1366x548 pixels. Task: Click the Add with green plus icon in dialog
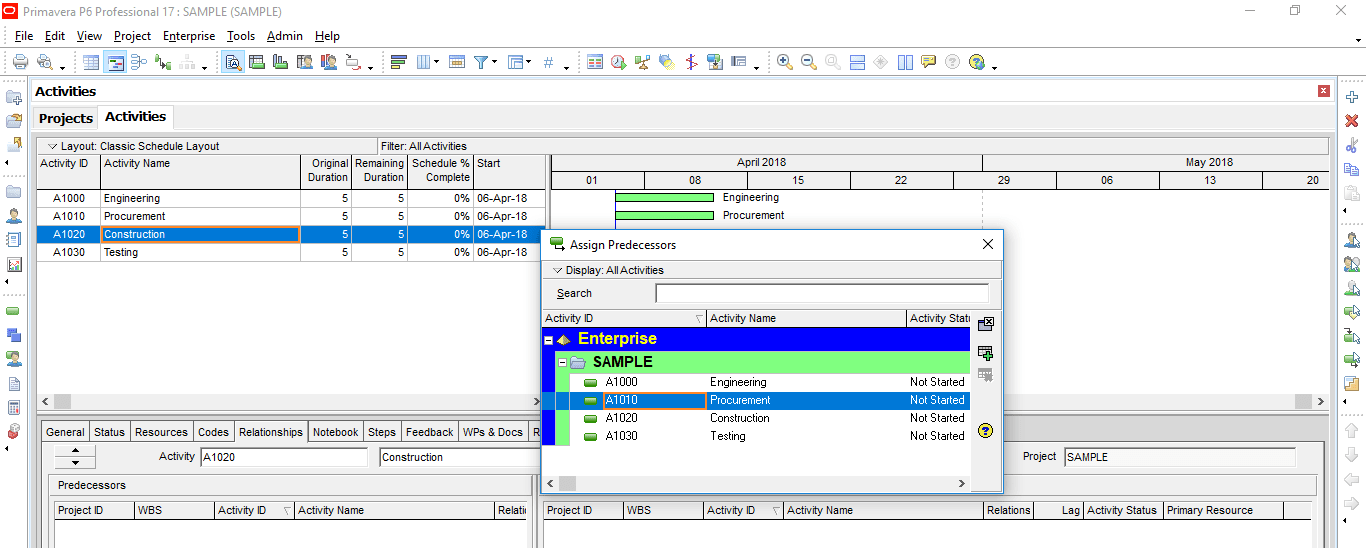[x=985, y=353]
